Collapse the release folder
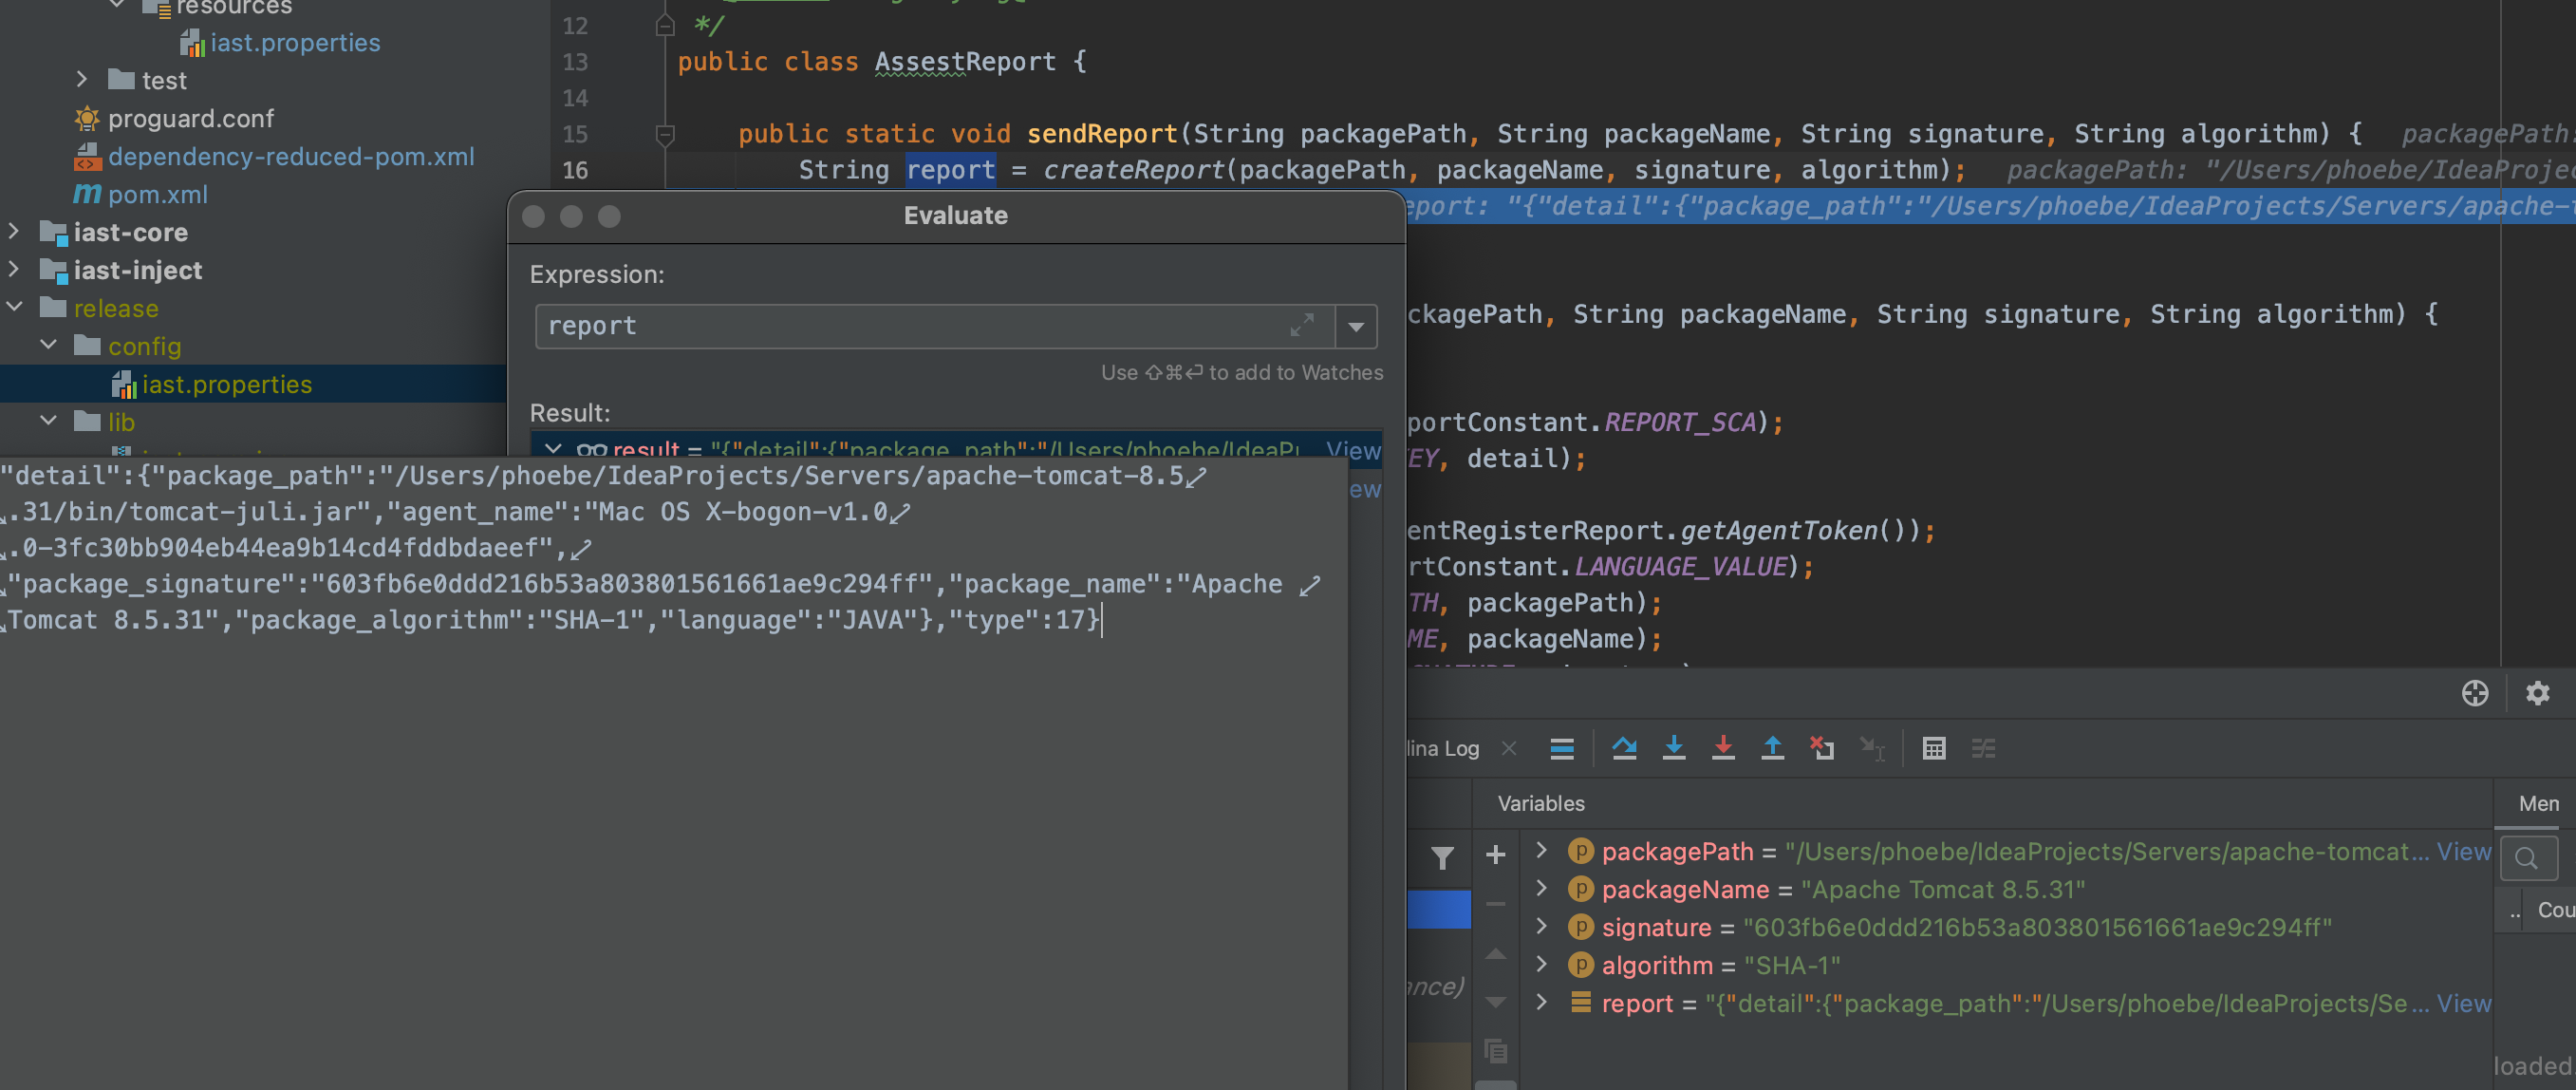Viewport: 2576px width, 1090px height. pos(14,308)
